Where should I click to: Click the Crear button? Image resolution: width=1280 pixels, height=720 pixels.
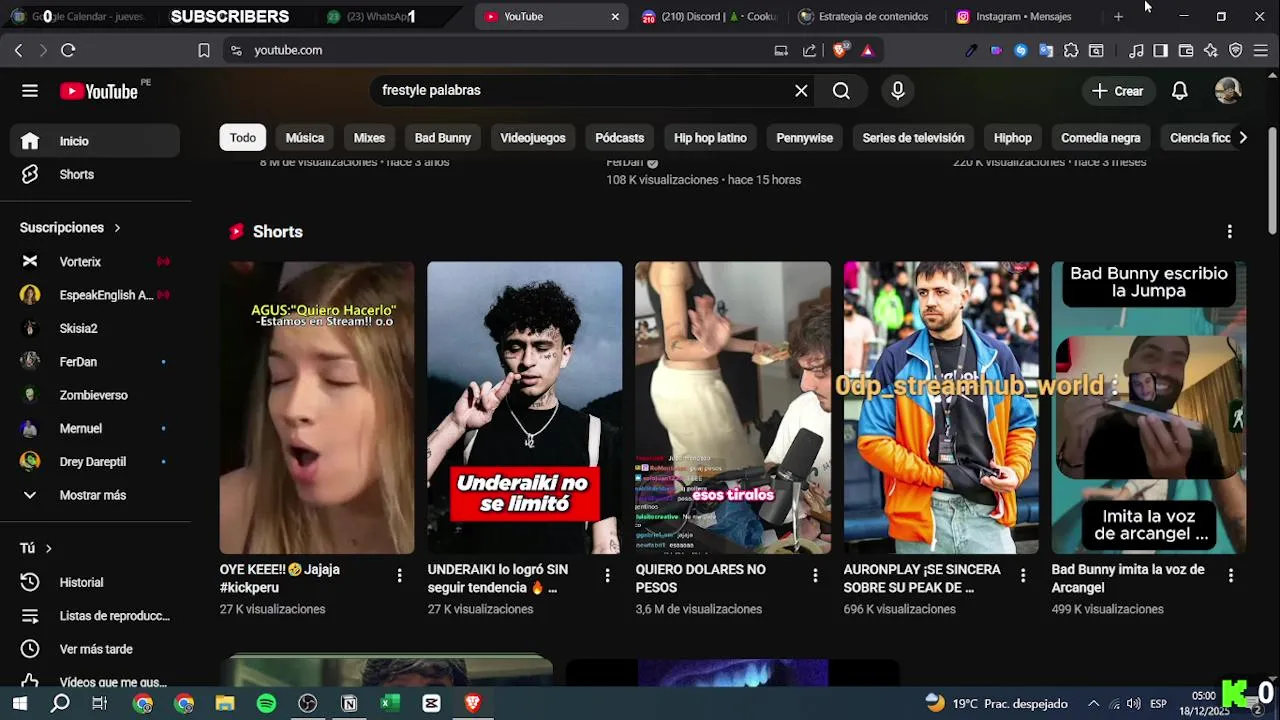(1118, 91)
